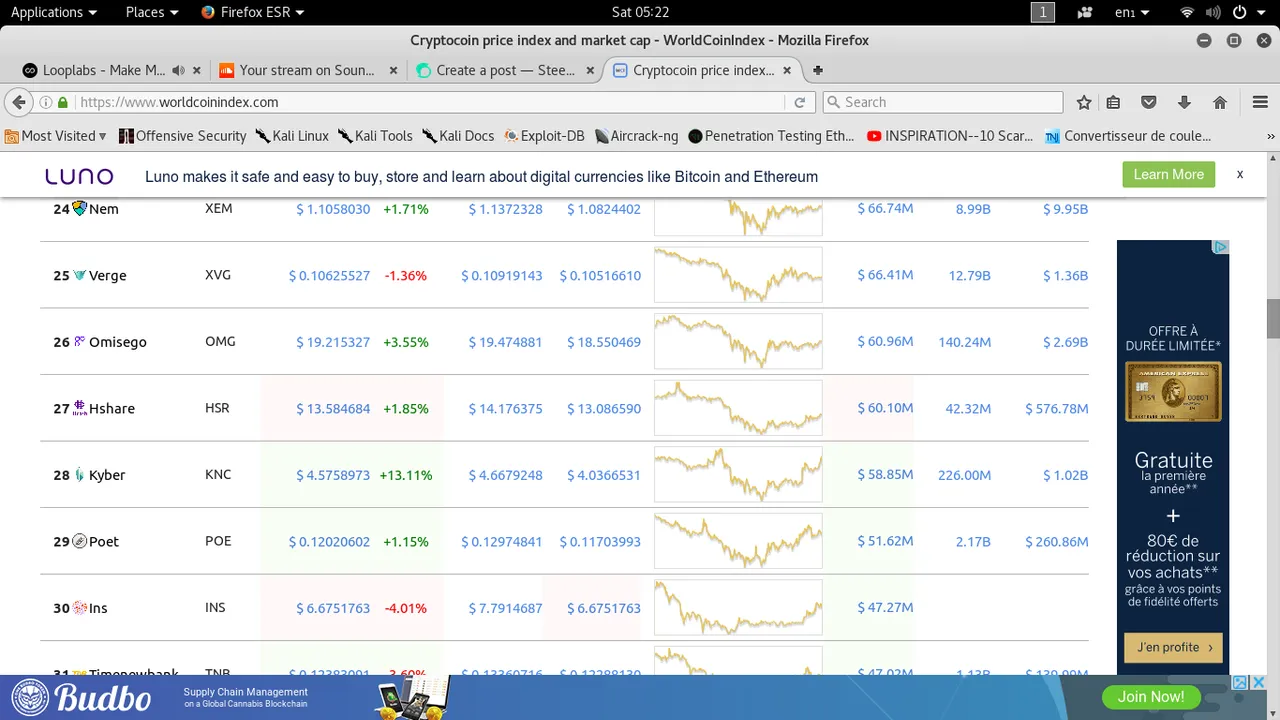Open the clock Sat 05:22 in top bar
Image resolution: width=1280 pixels, height=720 pixels.
pos(640,12)
